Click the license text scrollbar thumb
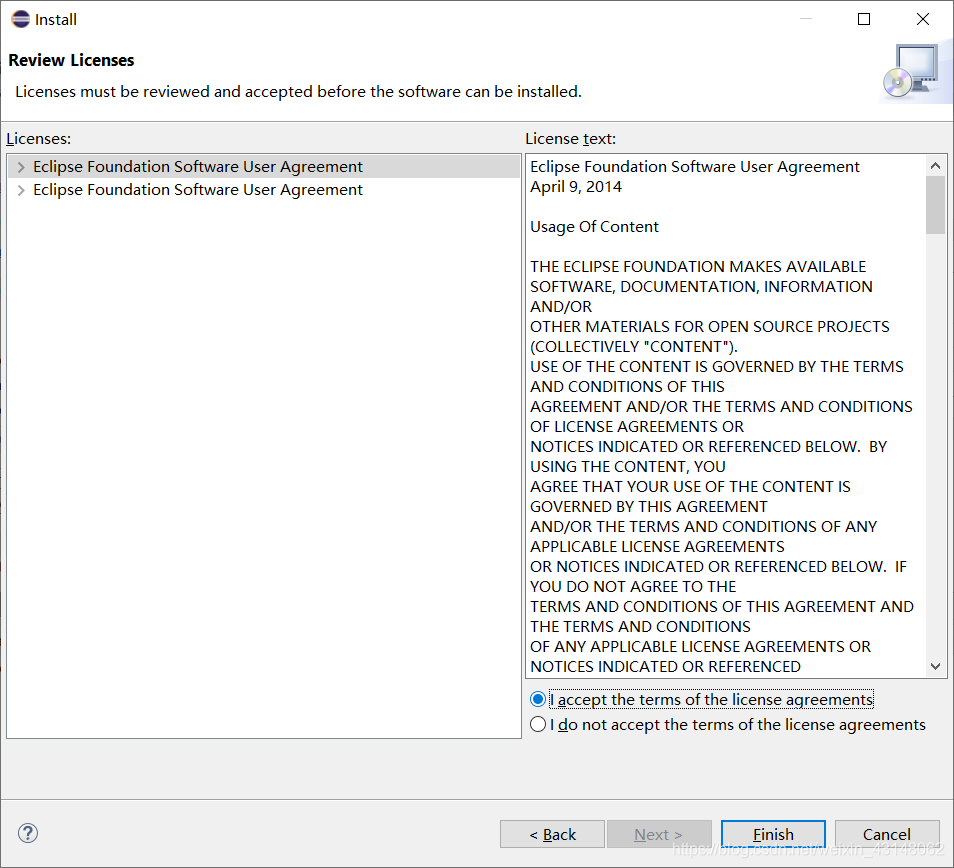This screenshot has height=868, width=954. tap(936, 205)
